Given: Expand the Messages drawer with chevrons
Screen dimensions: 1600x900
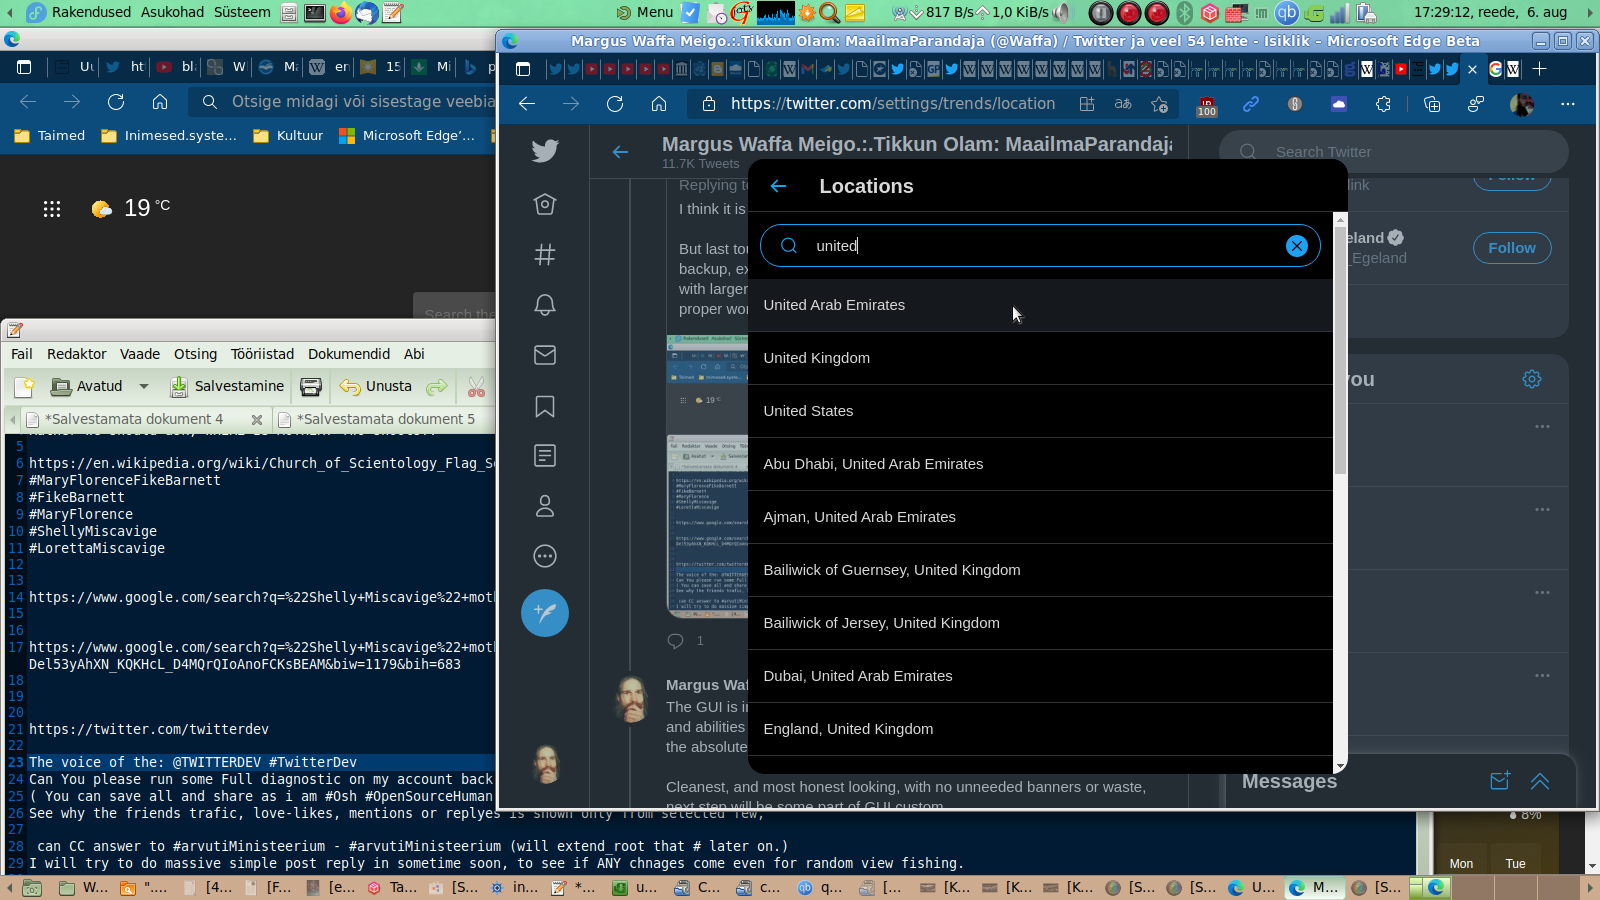Looking at the screenshot, I should [1540, 781].
